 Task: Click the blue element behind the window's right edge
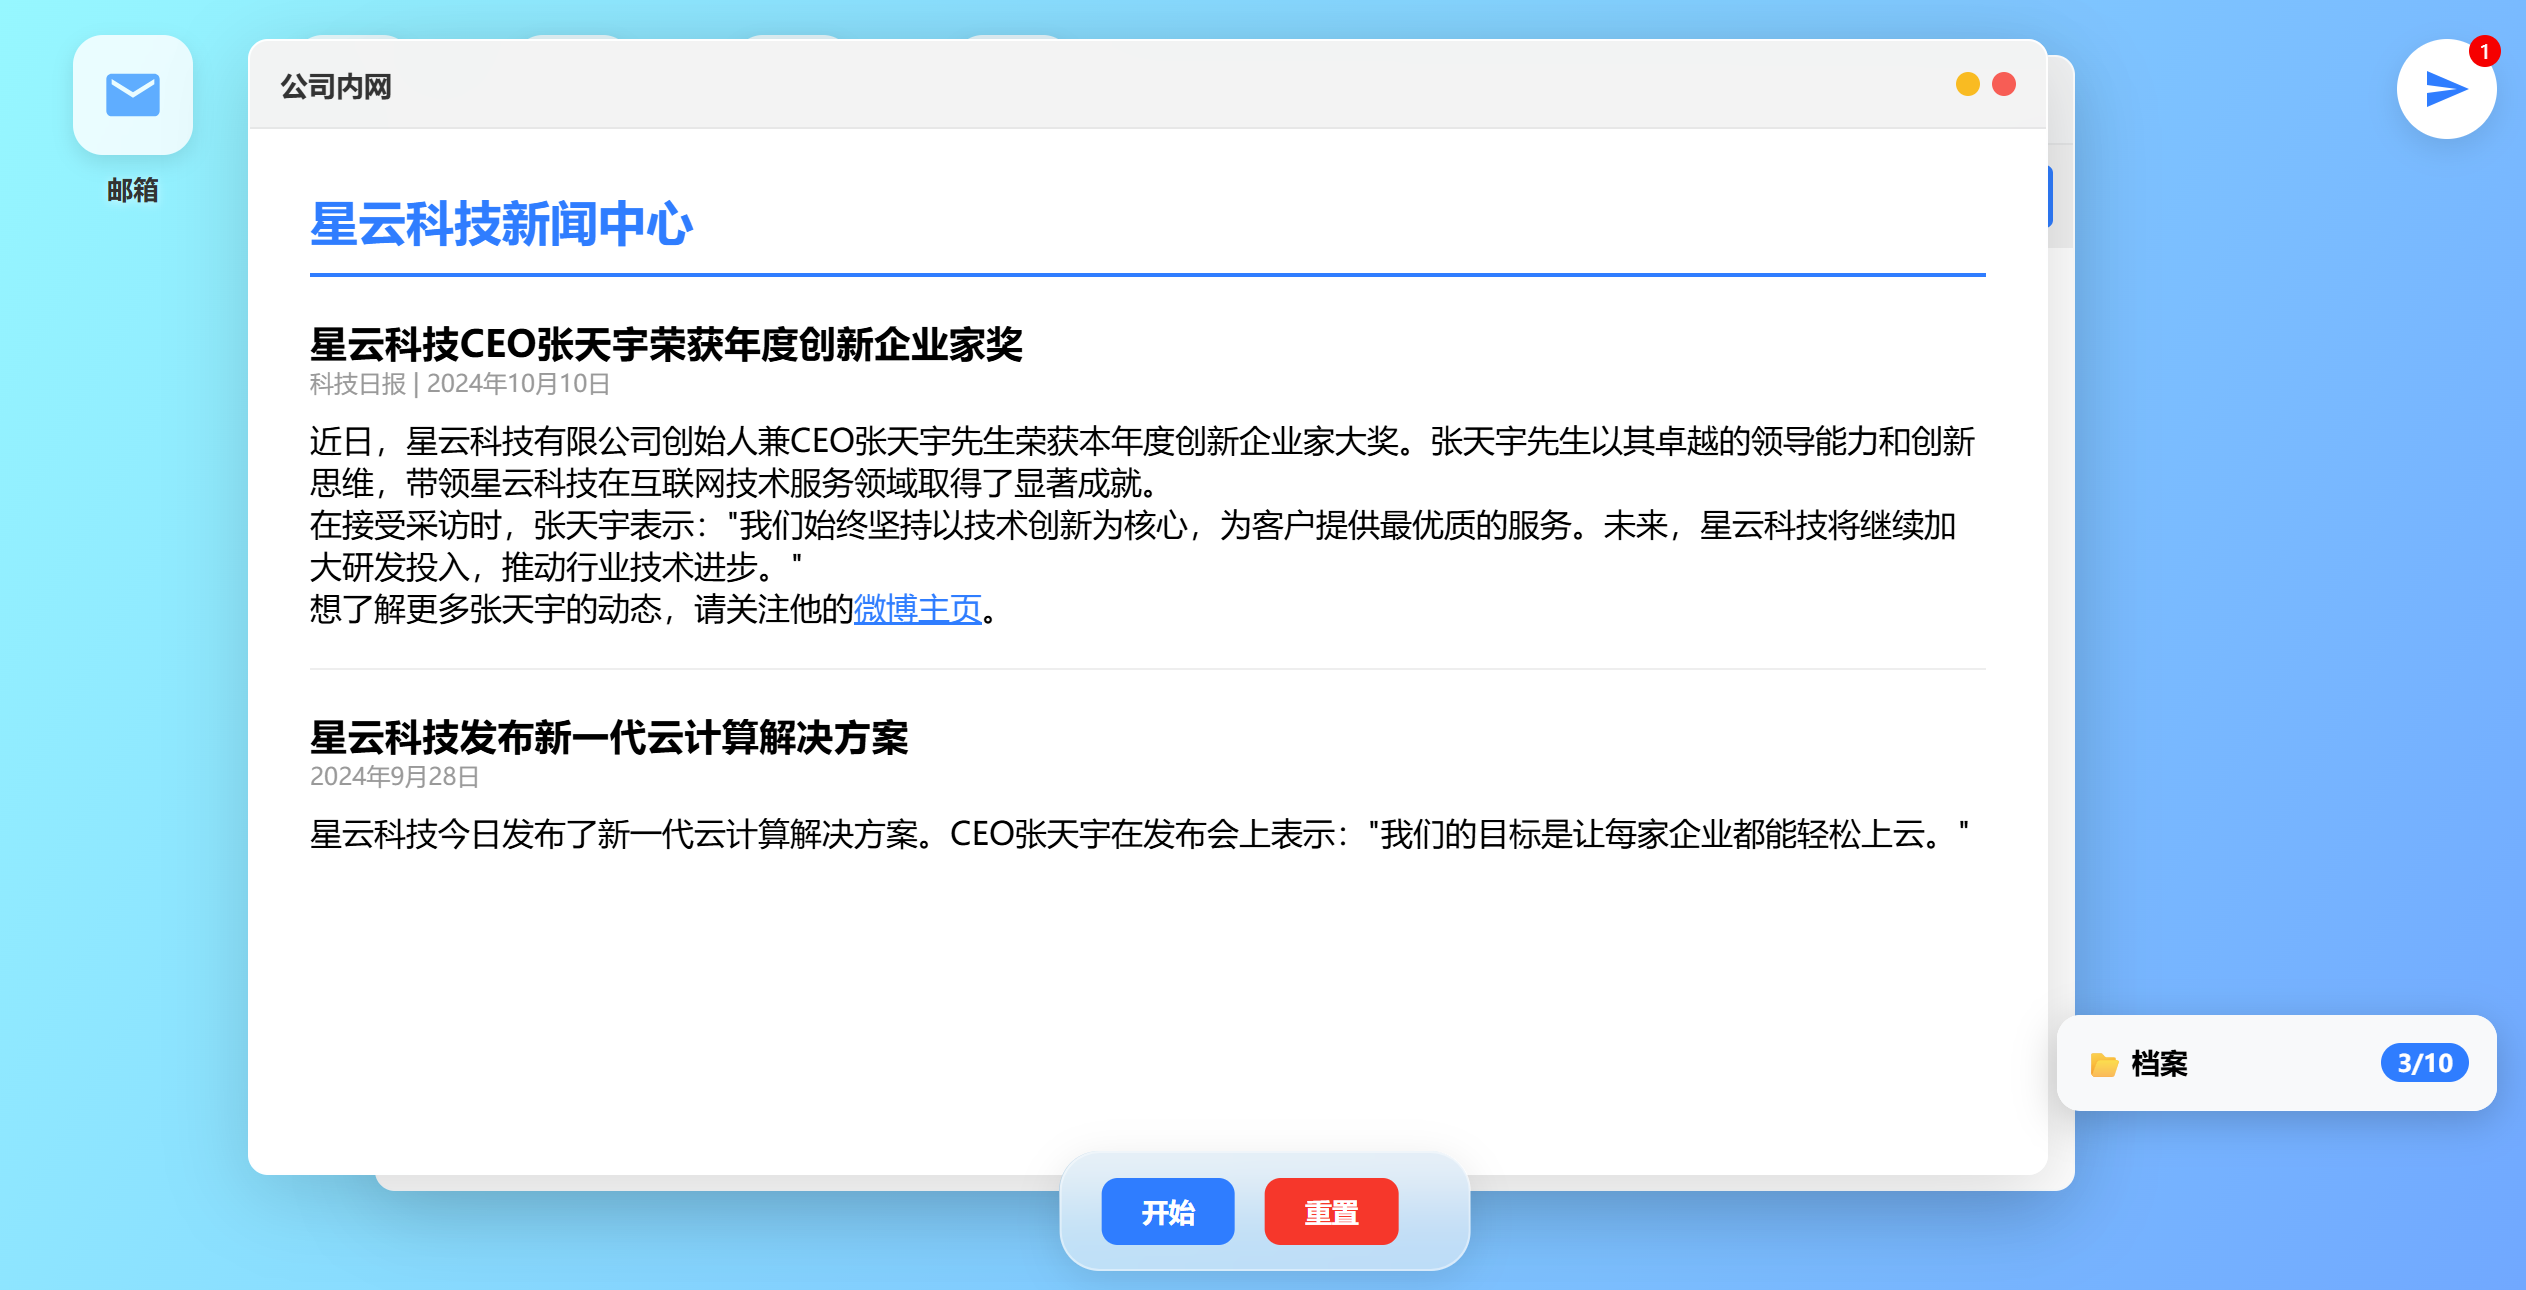(x=2050, y=197)
